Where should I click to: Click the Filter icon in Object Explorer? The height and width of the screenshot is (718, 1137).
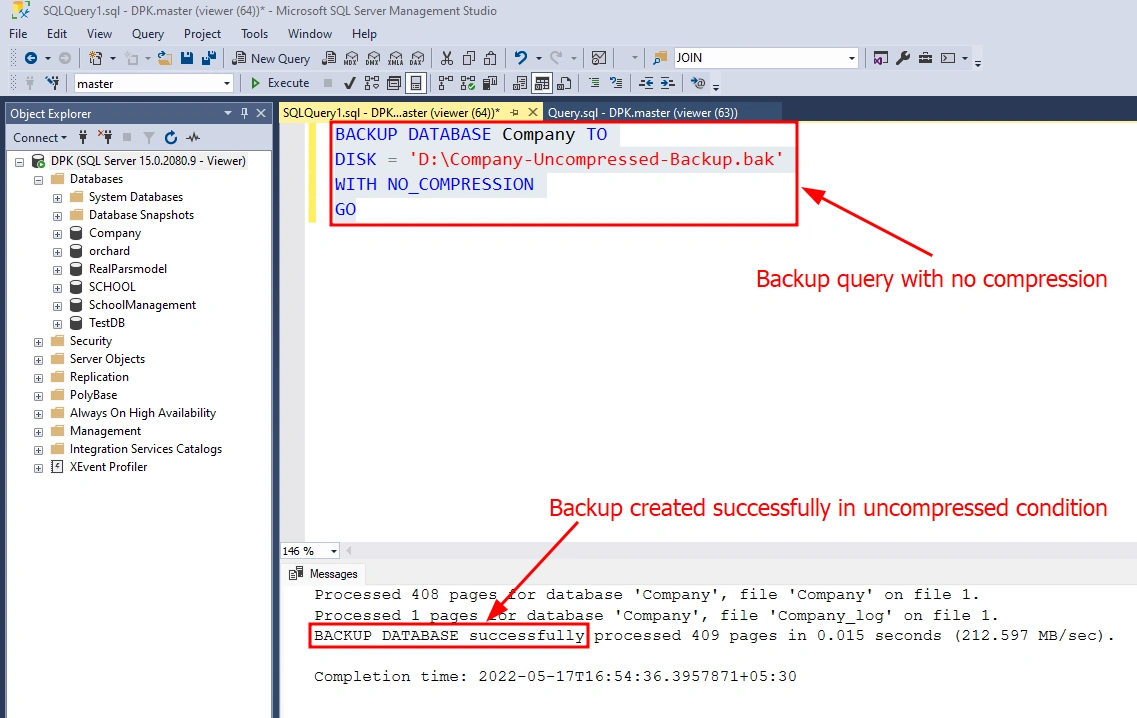pos(149,137)
